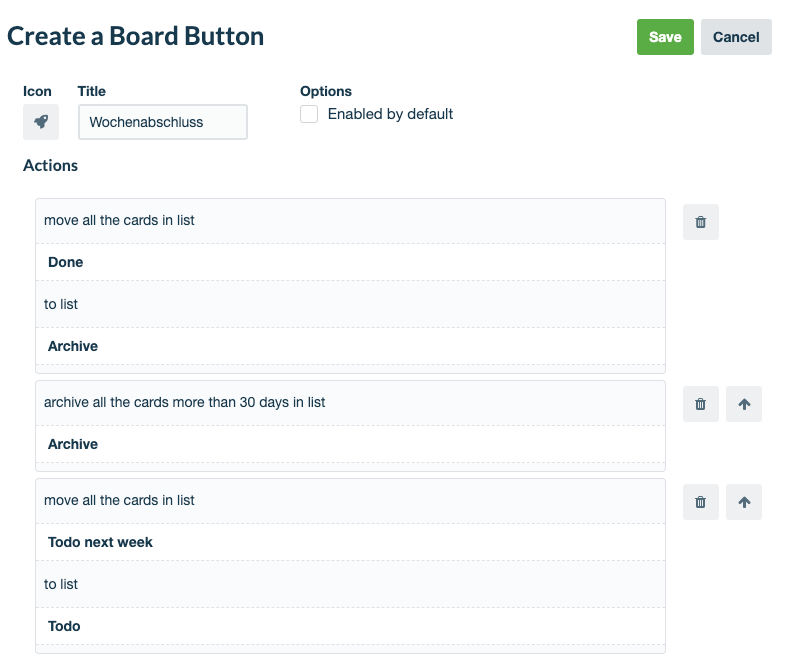Save the board button
Viewport: 787px width, 672px height.
pos(665,37)
